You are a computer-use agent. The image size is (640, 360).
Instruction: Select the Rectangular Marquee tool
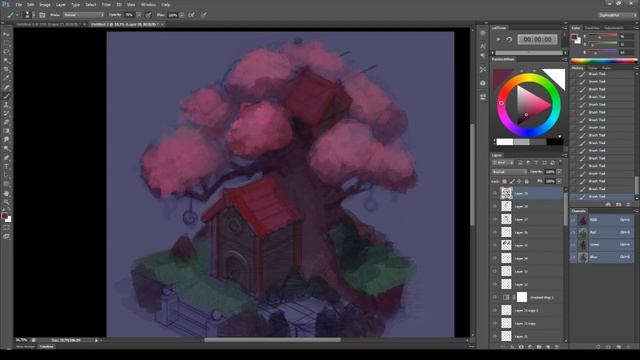tap(6, 43)
